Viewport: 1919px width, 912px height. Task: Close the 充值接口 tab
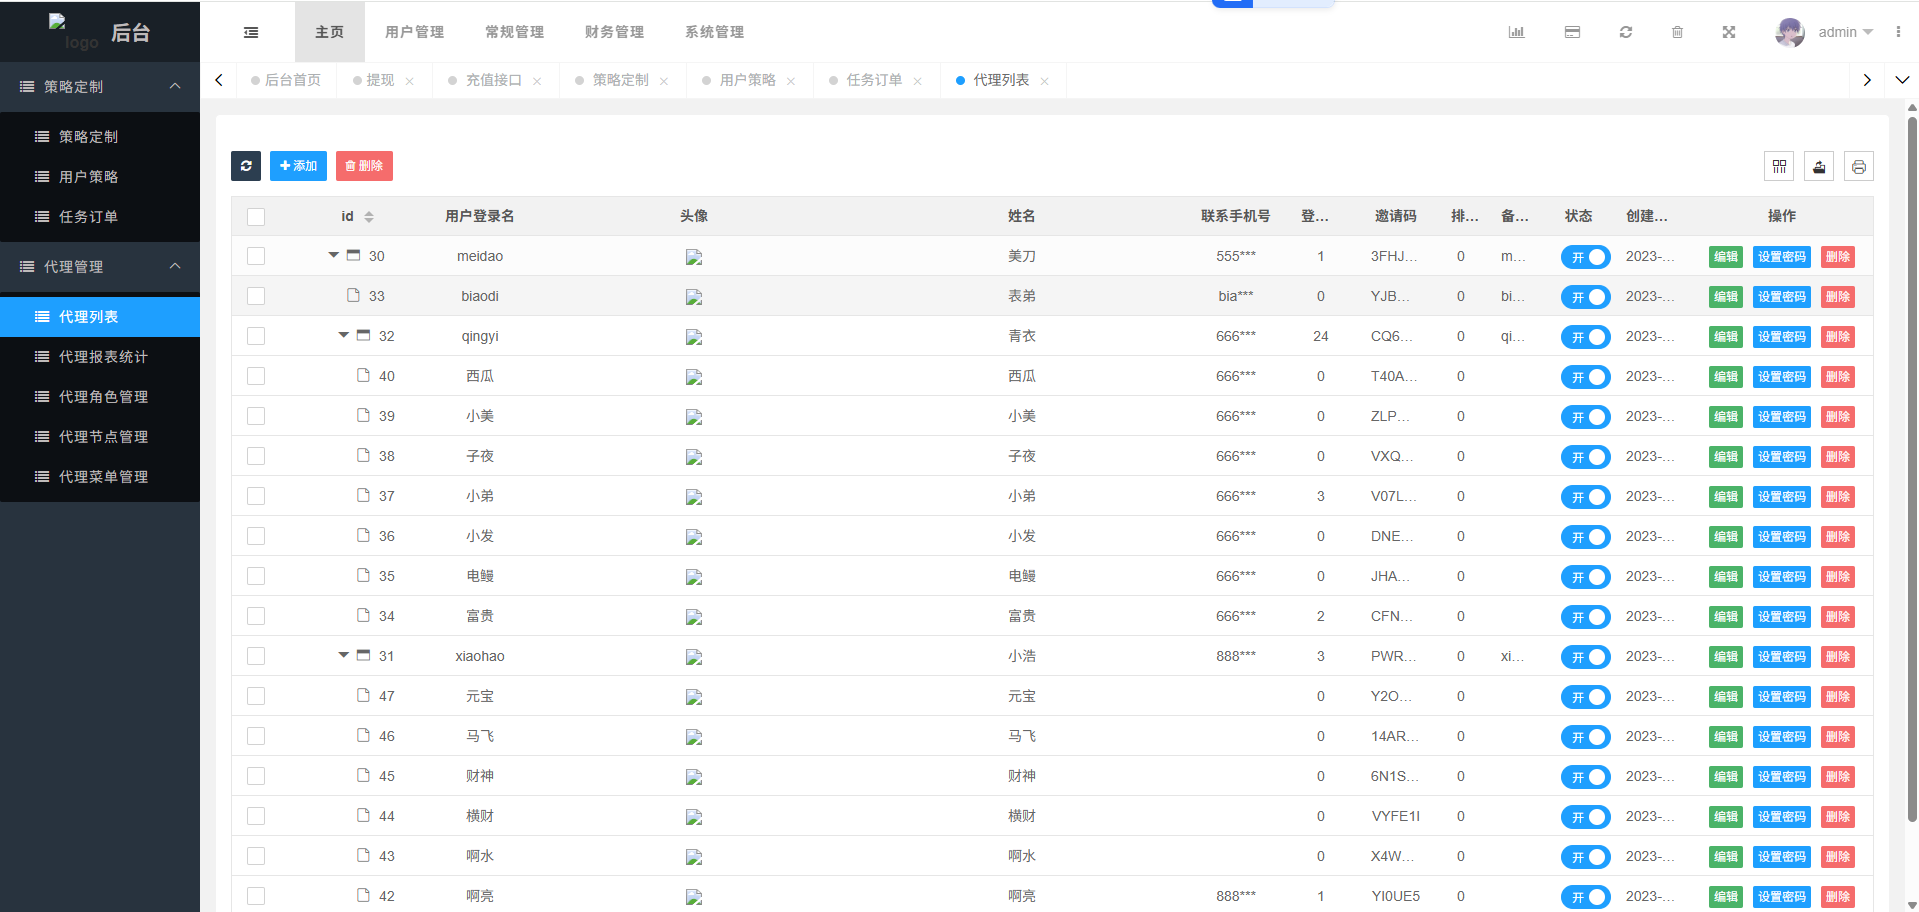point(537,81)
